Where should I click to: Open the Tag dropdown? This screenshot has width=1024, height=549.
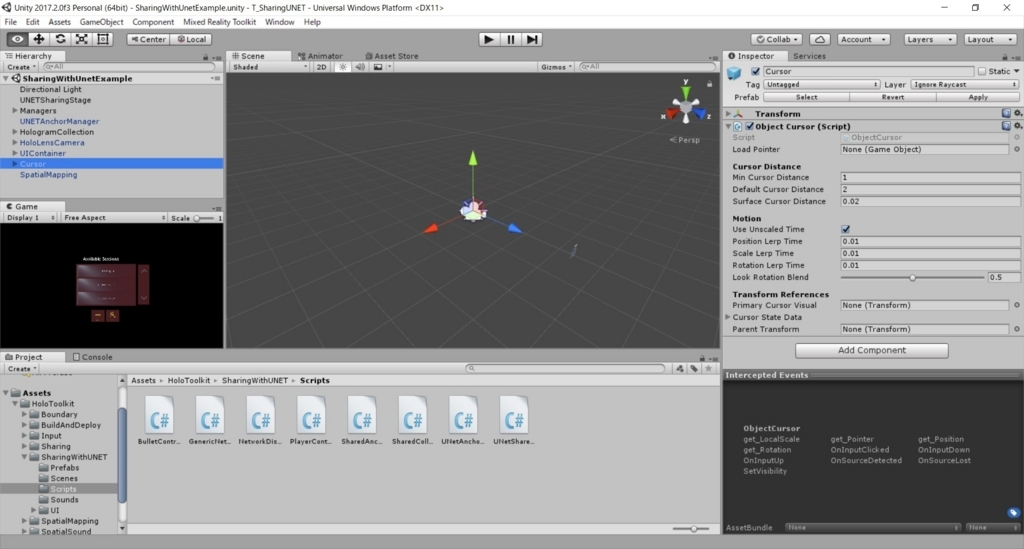coord(822,84)
